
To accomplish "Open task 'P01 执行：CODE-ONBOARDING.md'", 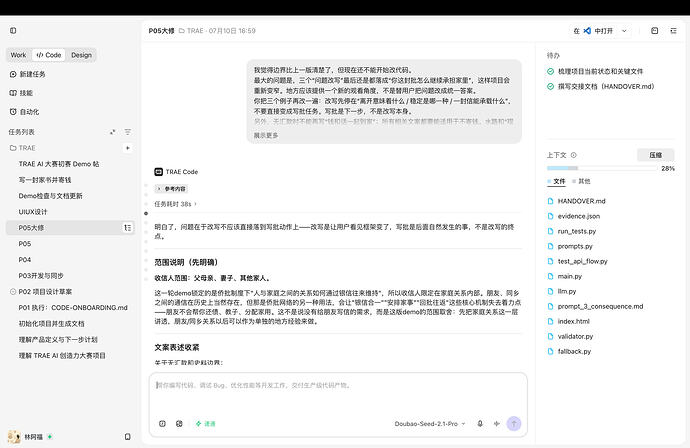I will click(73, 308).
